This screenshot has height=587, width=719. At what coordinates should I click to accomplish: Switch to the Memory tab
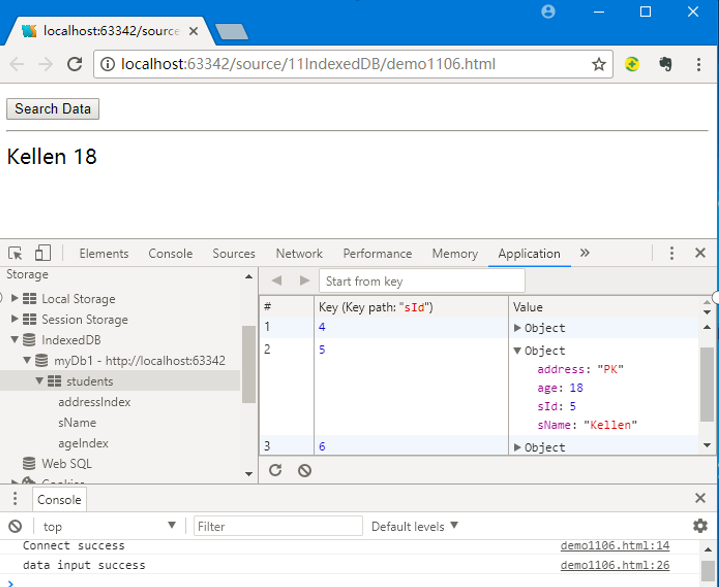pyautogui.click(x=455, y=254)
